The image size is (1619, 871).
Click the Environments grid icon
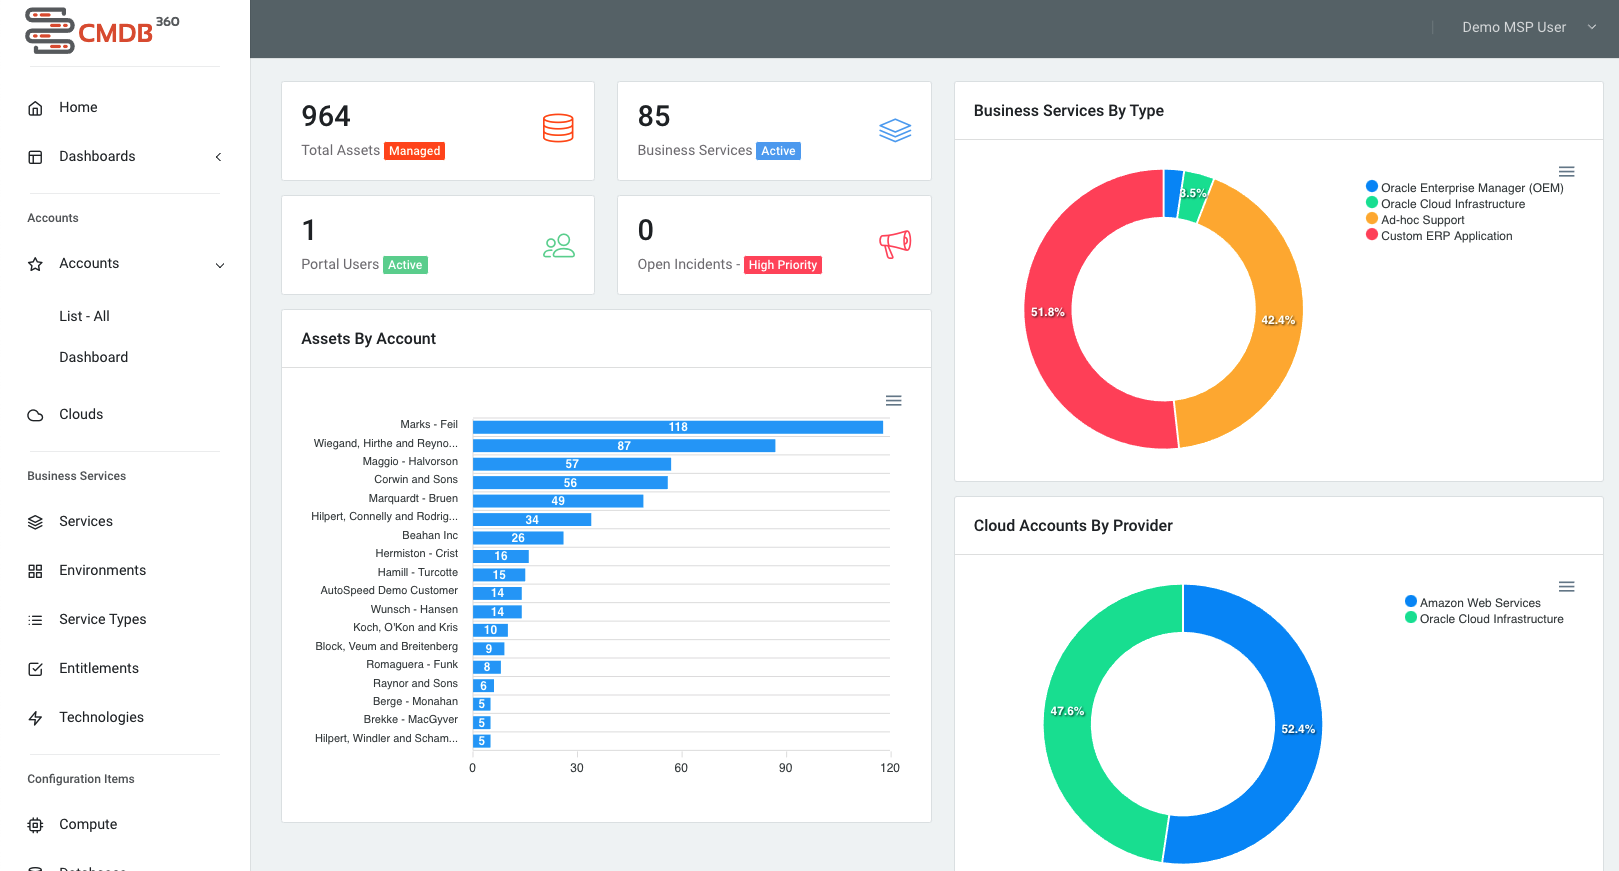(35, 571)
